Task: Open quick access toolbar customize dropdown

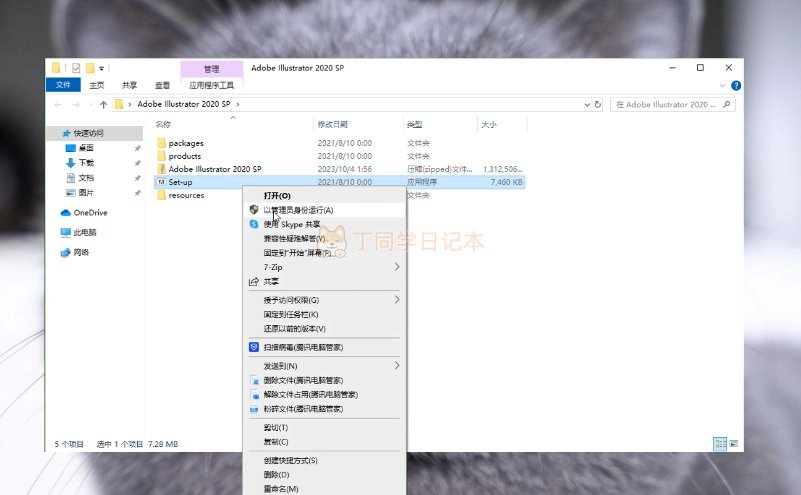Action: click(x=101, y=68)
